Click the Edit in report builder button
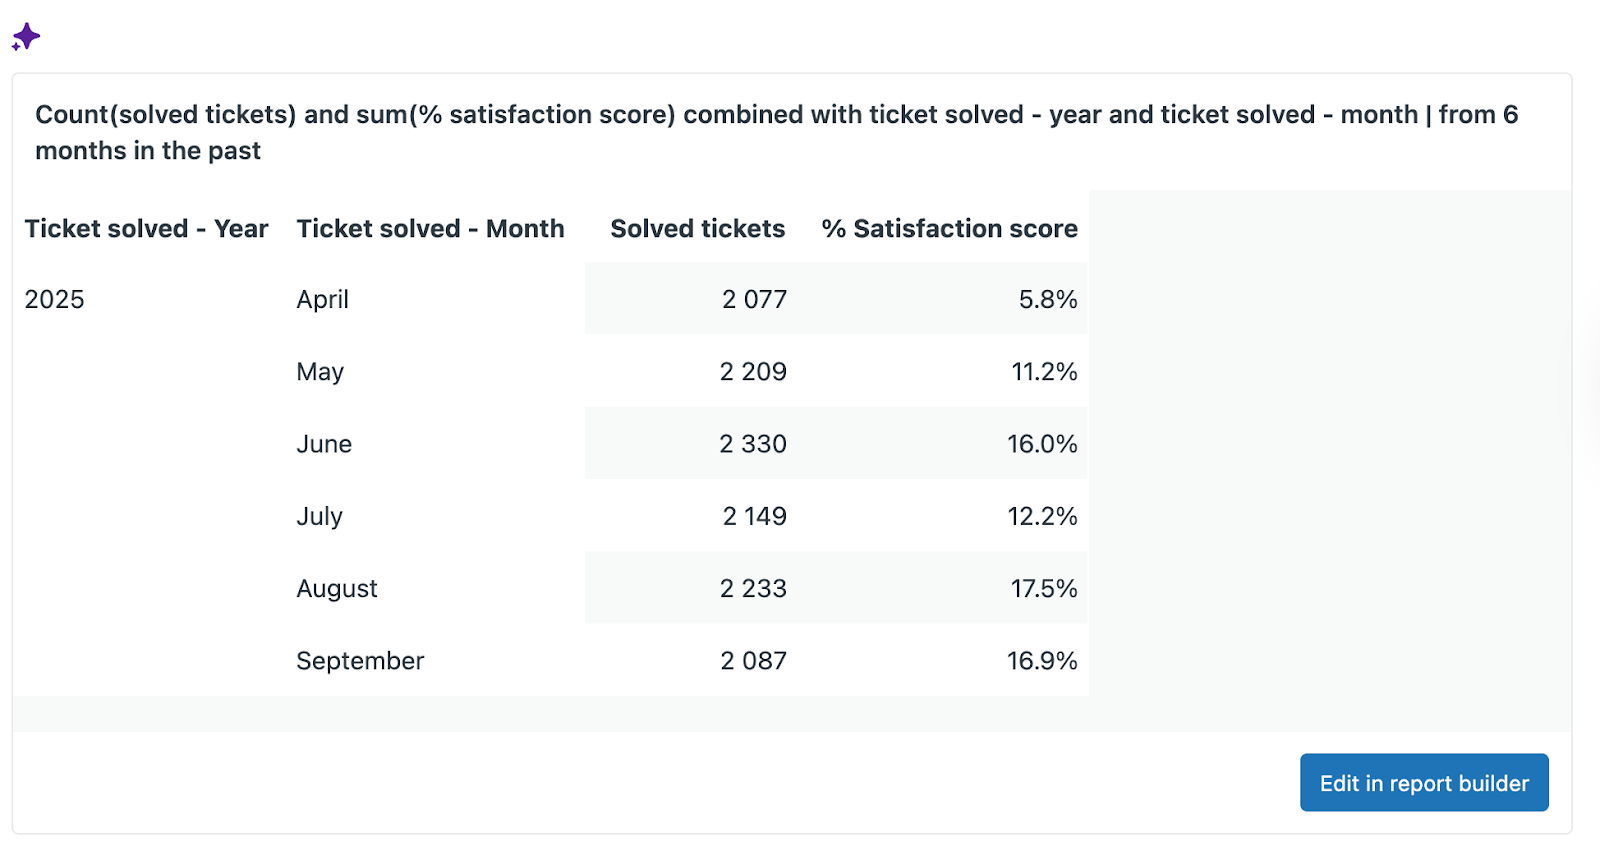Image resolution: width=1600 pixels, height=856 pixels. [1423, 783]
